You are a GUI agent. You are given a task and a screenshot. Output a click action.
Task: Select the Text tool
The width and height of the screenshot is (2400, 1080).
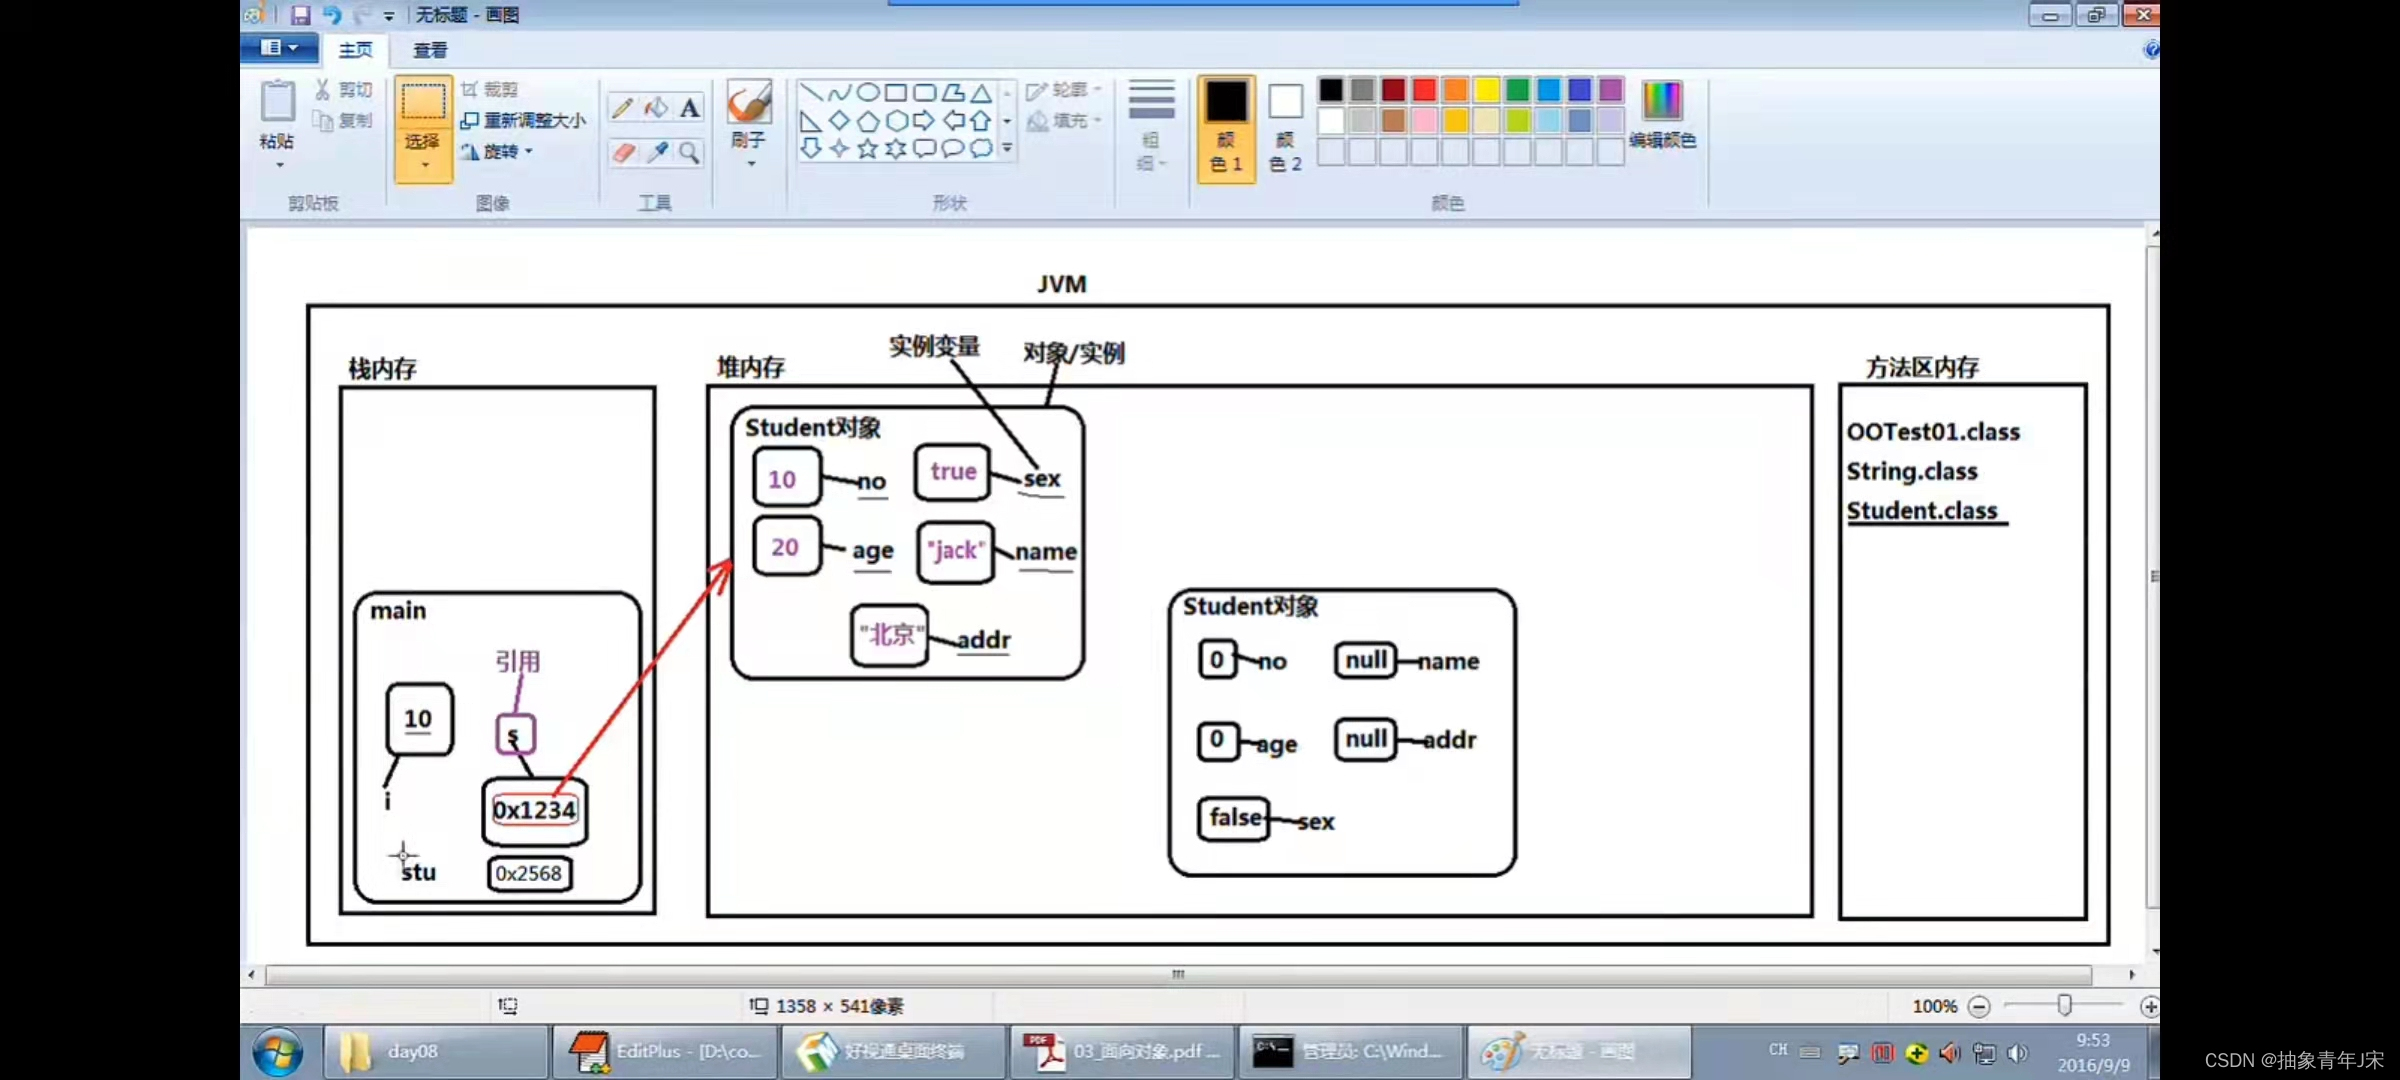(x=690, y=108)
